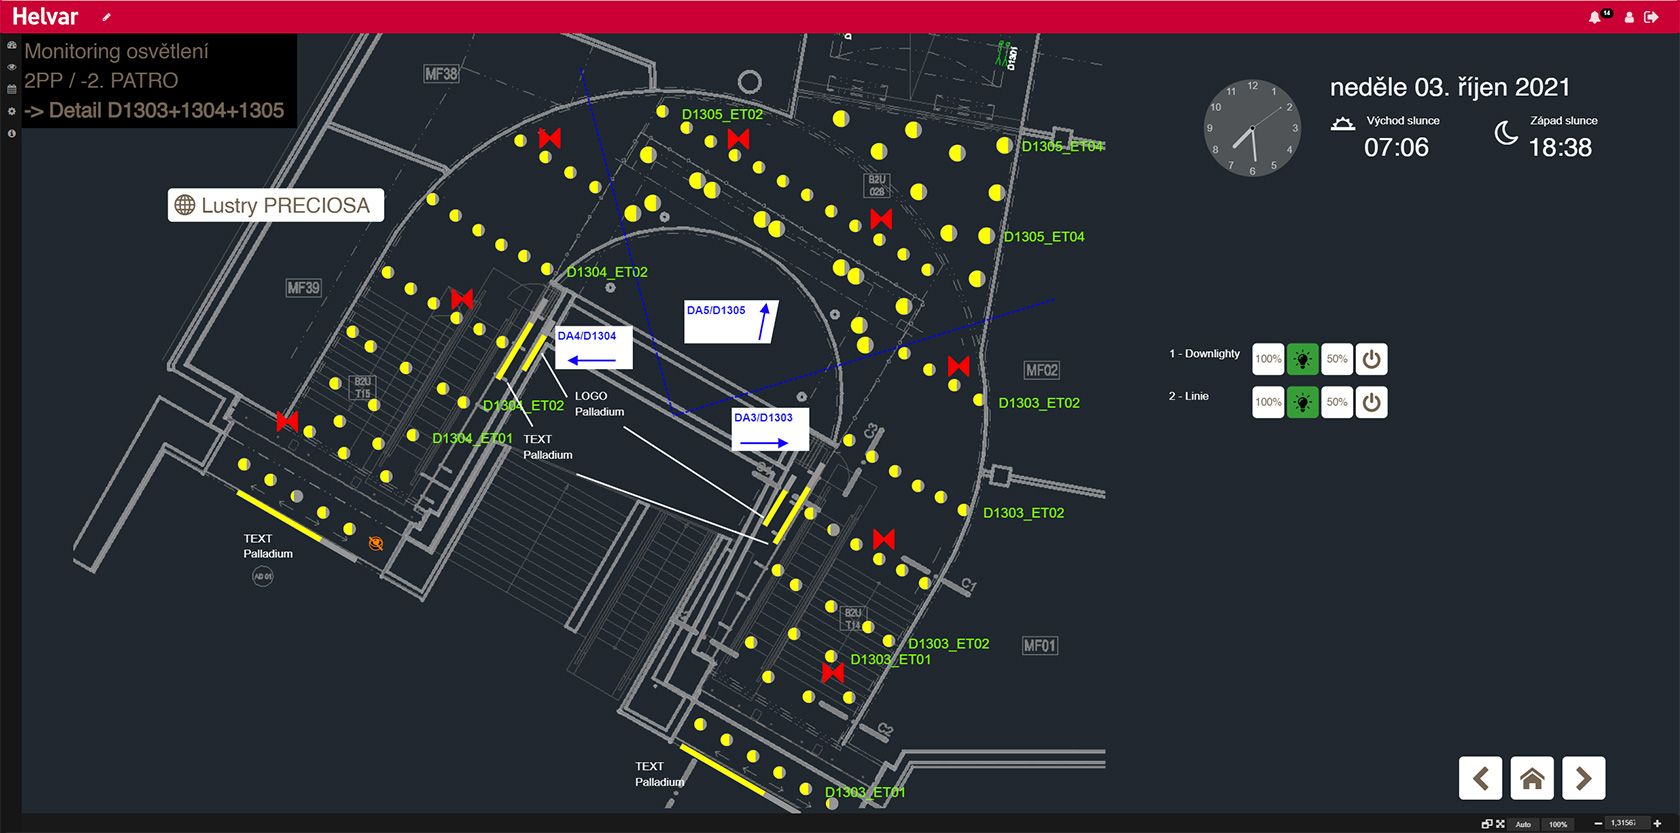
Task: Open the dashboard gauge icon in sidebar
Action: point(12,45)
